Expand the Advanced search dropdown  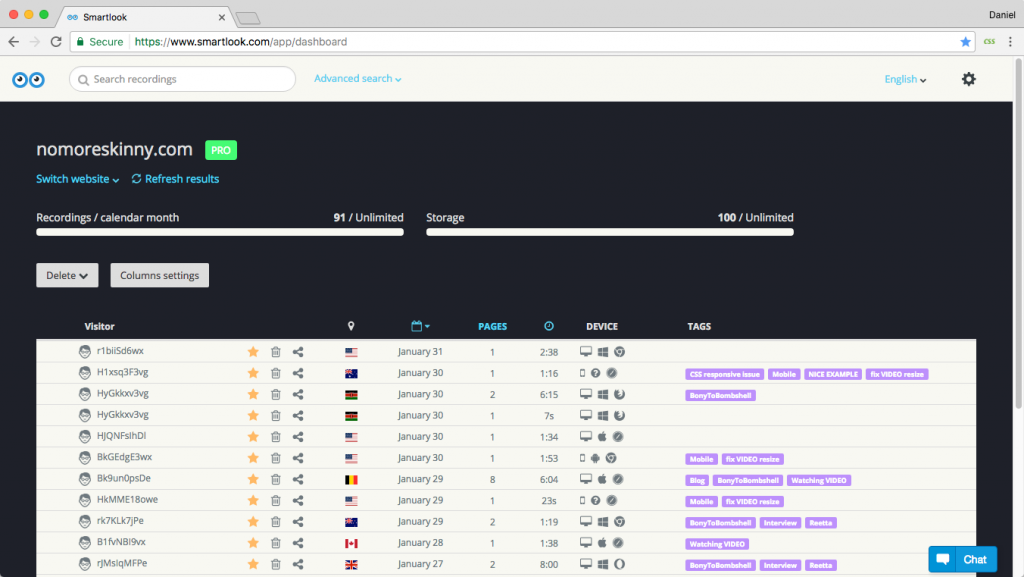click(x=357, y=78)
